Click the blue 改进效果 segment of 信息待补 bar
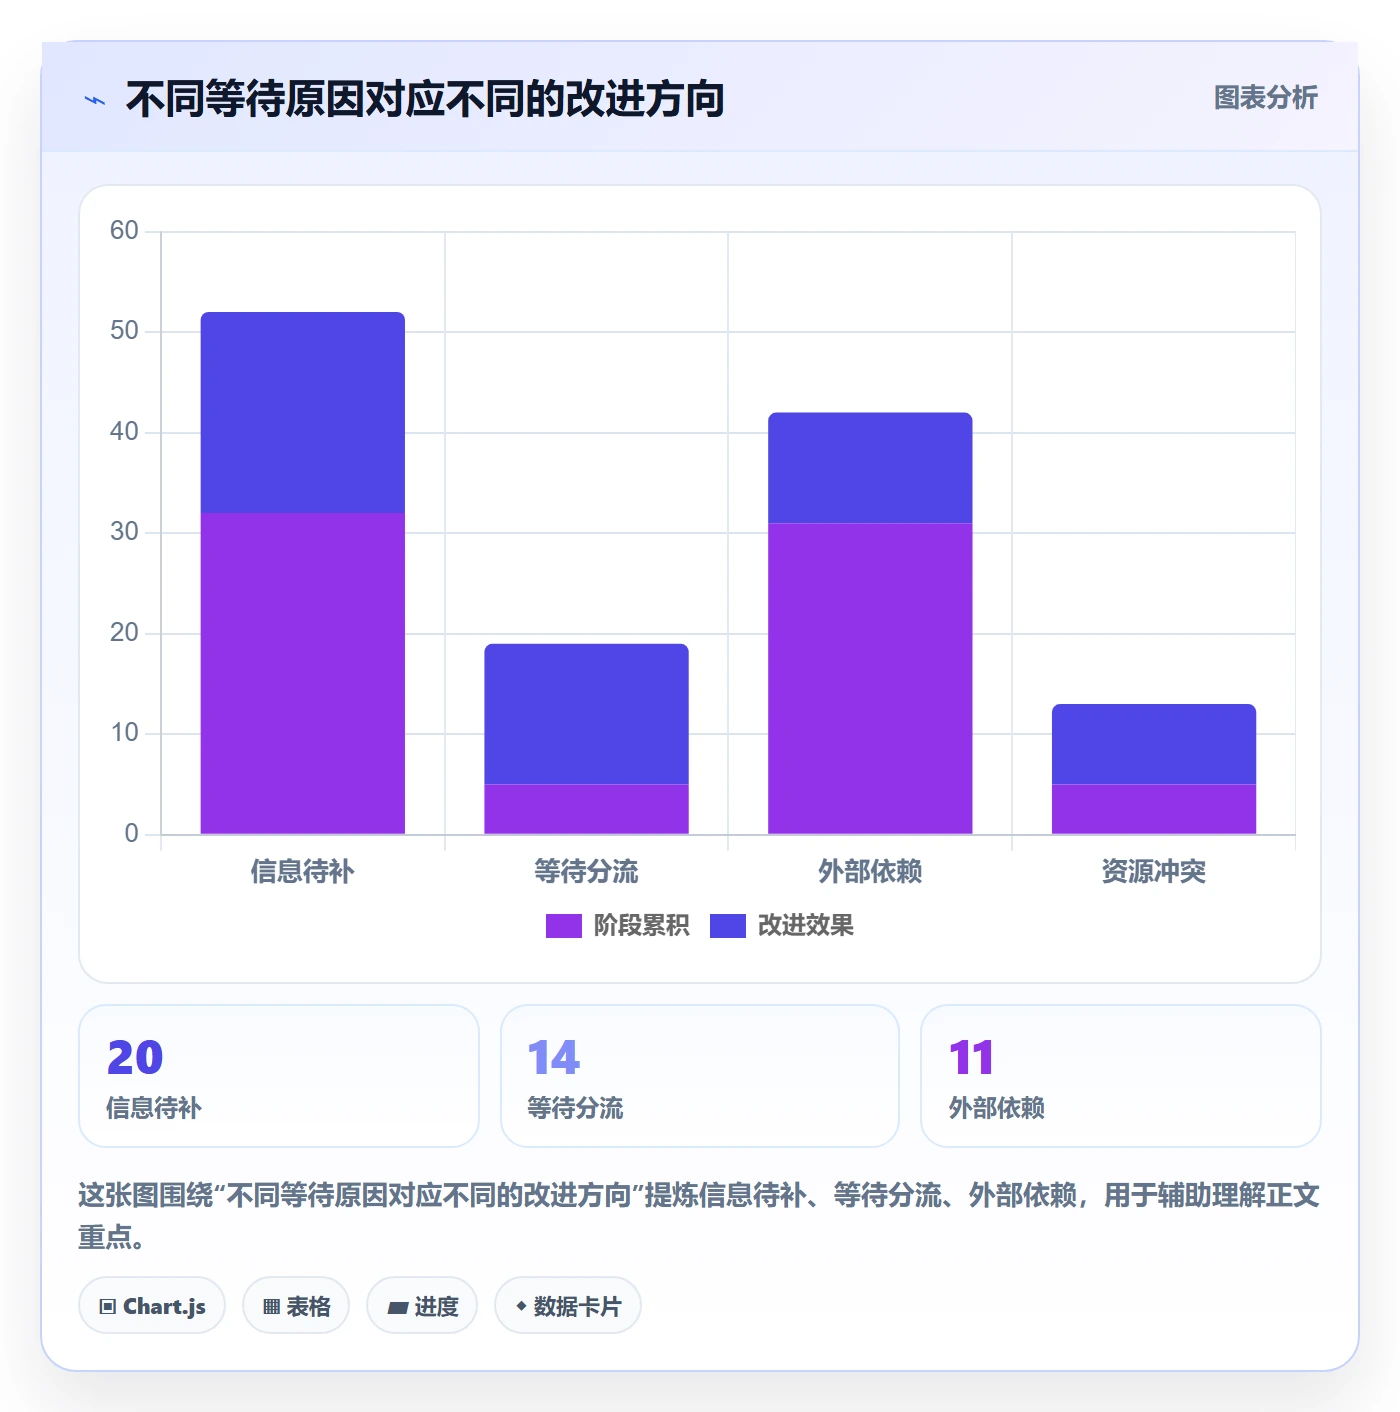 (x=303, y=412)
